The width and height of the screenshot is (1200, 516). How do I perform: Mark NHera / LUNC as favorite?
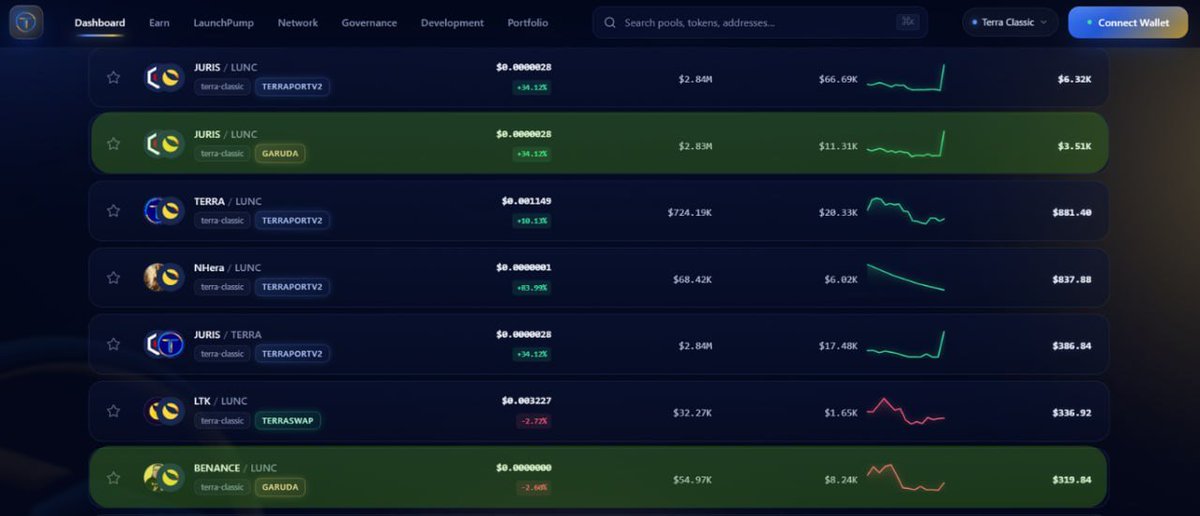113,277
